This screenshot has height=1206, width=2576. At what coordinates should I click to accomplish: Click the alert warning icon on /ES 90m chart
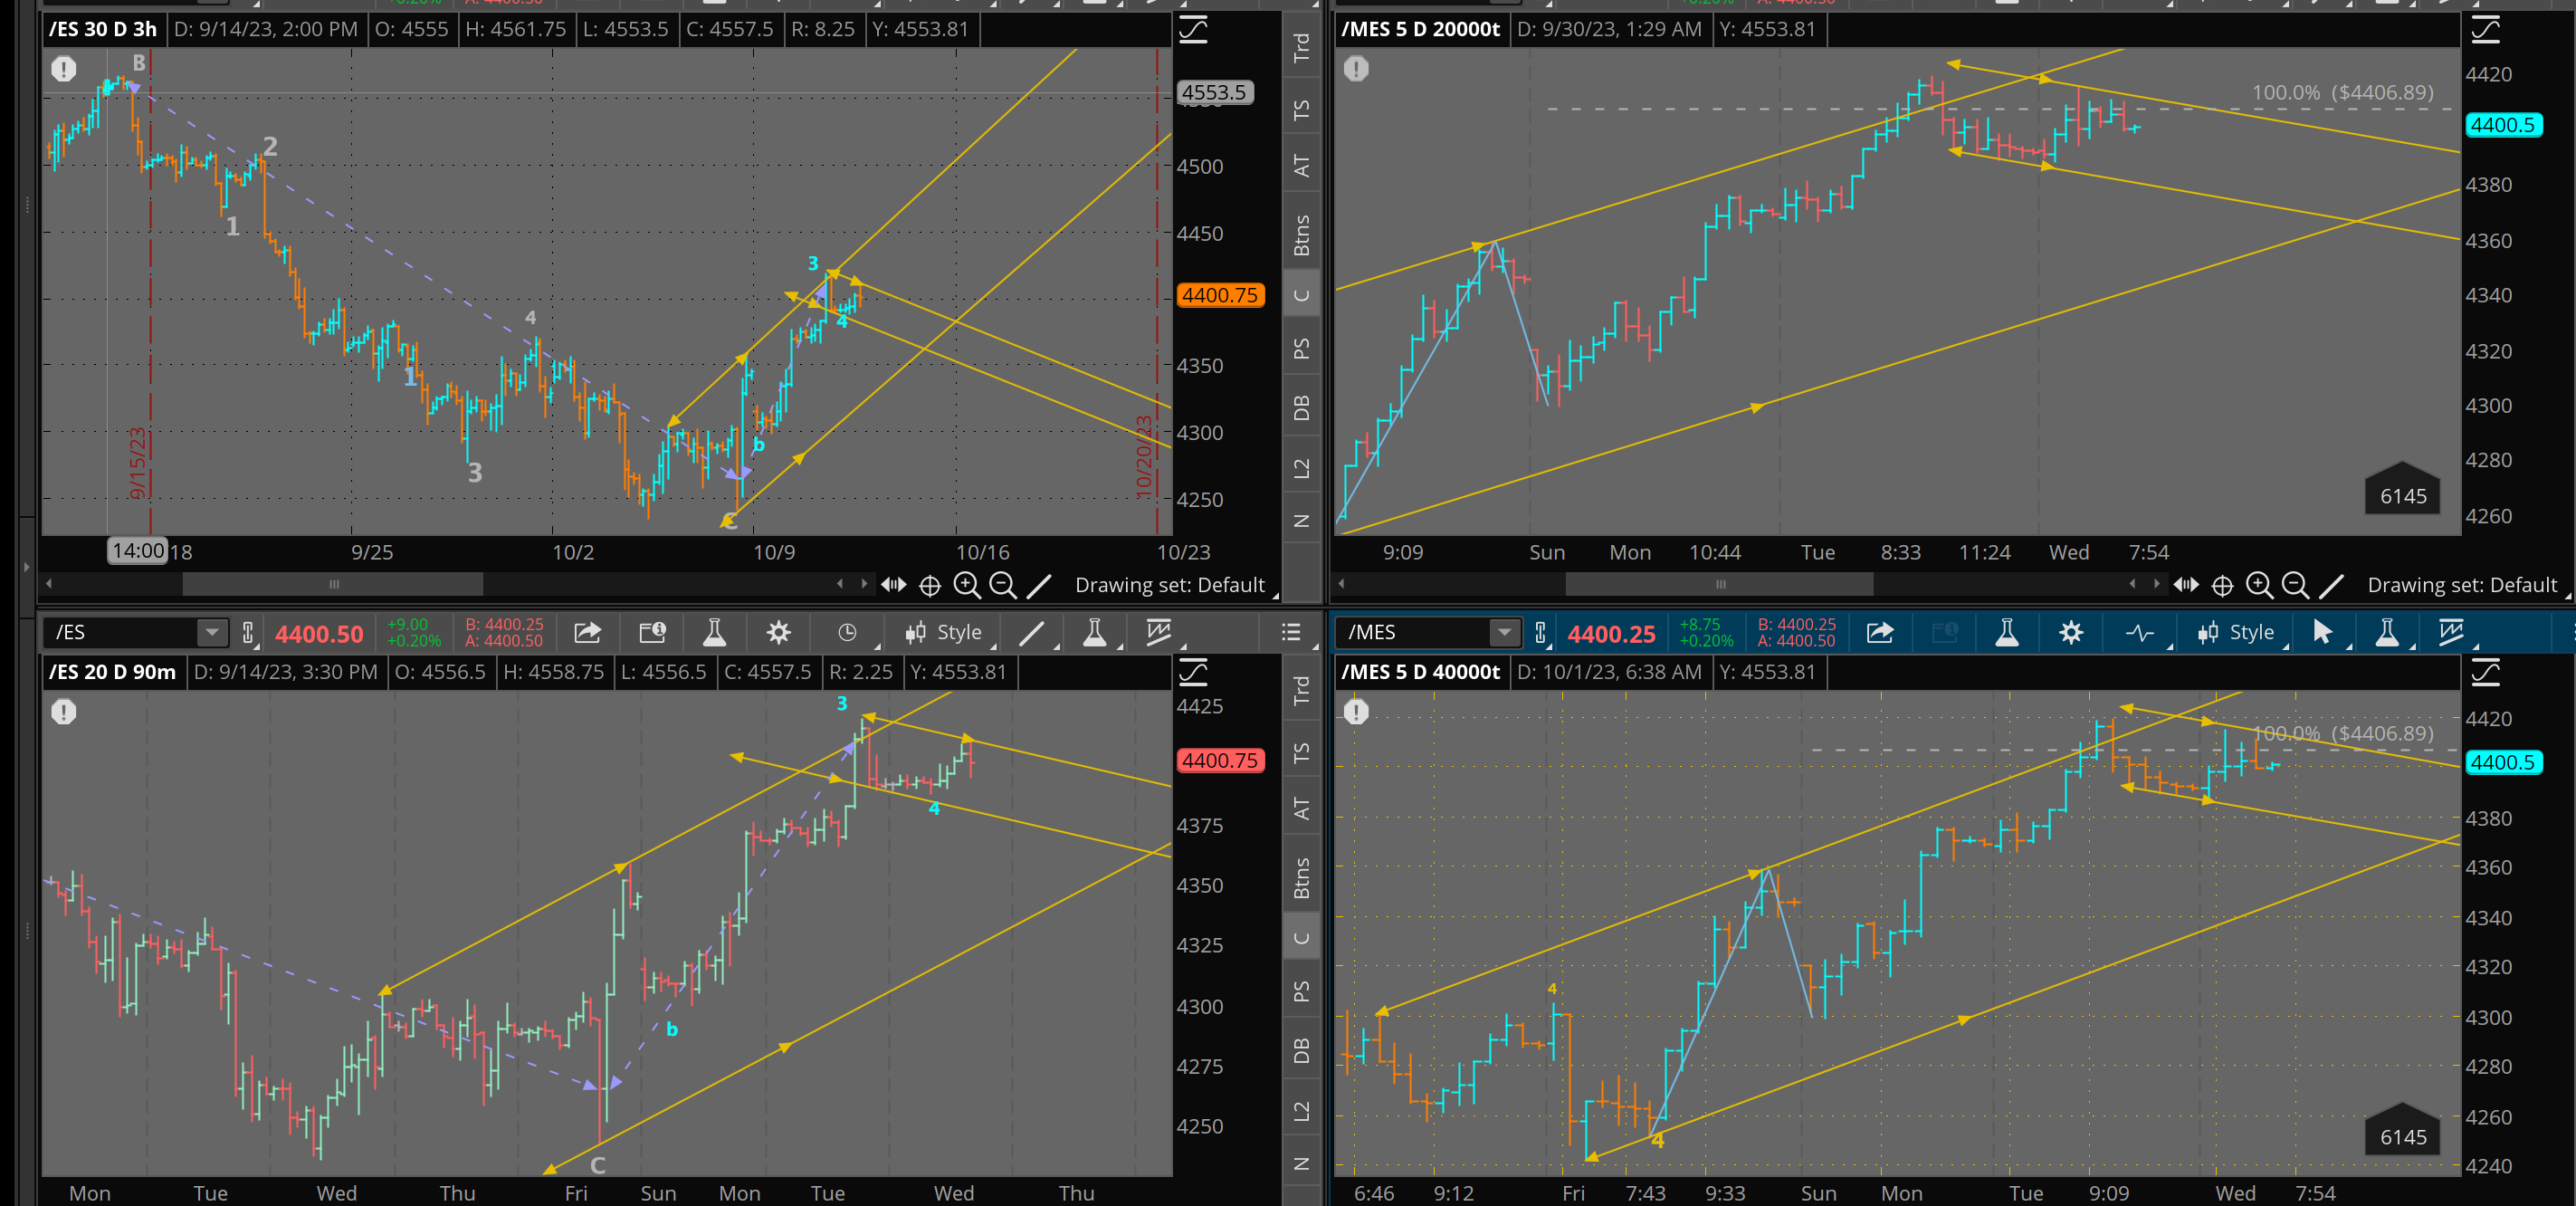tap(64, 712)
